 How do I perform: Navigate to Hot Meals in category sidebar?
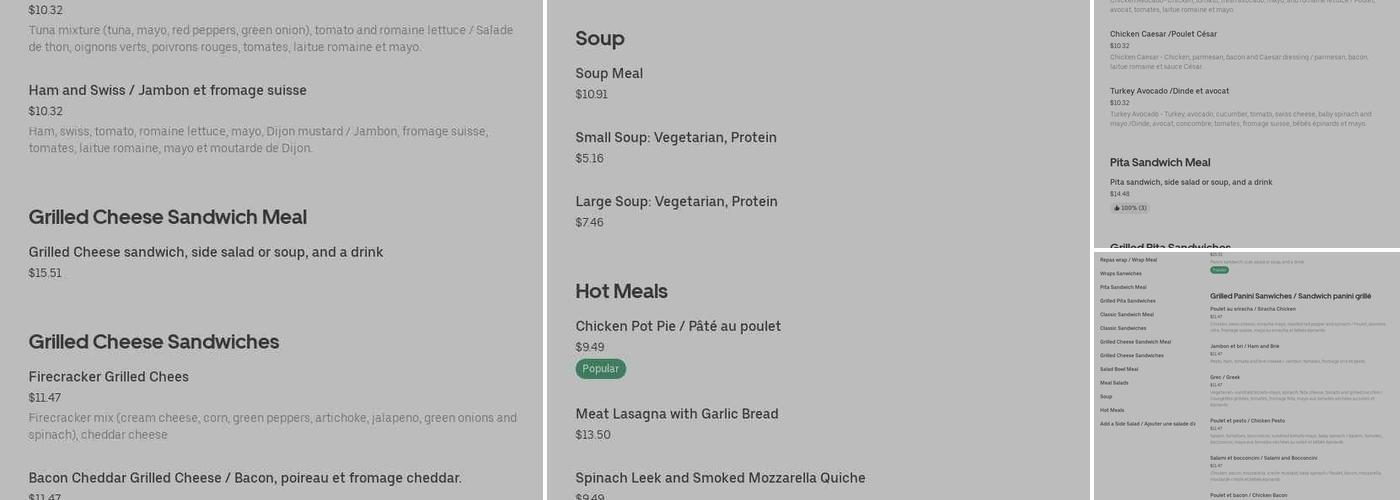[1112, 410]
